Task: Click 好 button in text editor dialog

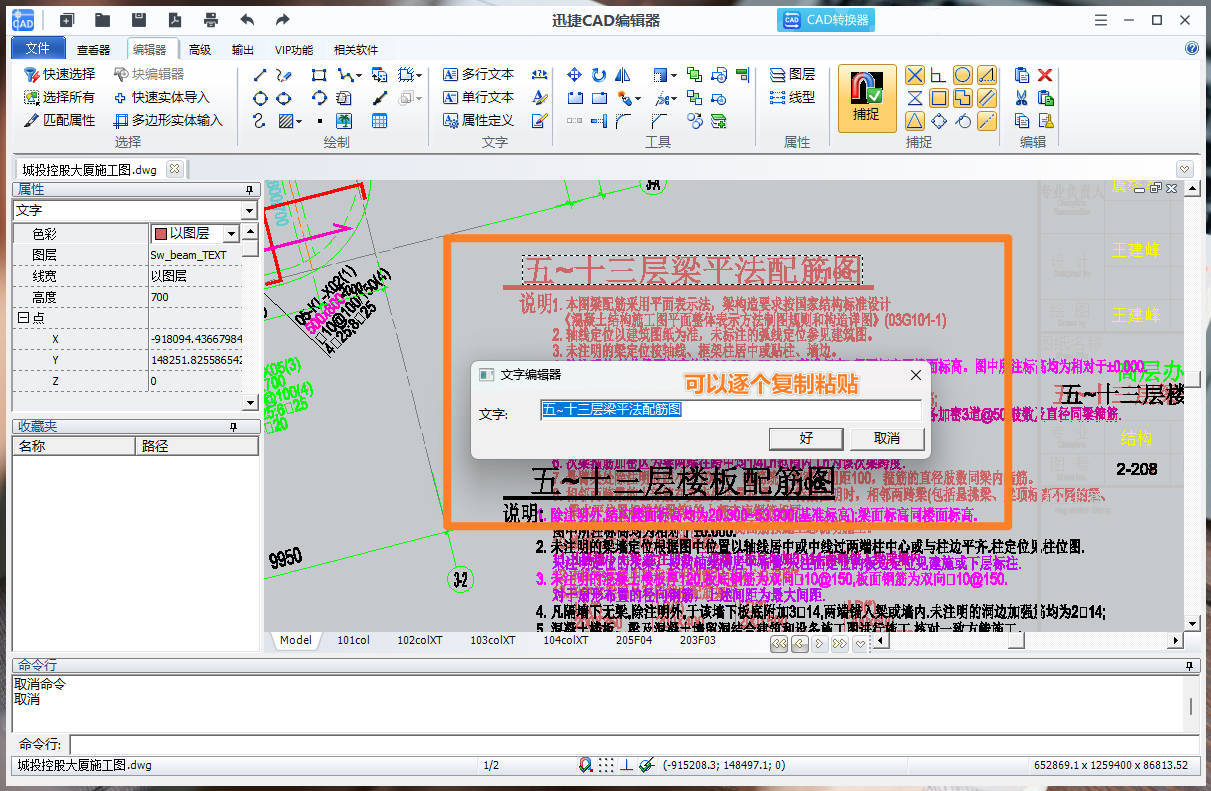Action: coord(807,439)
